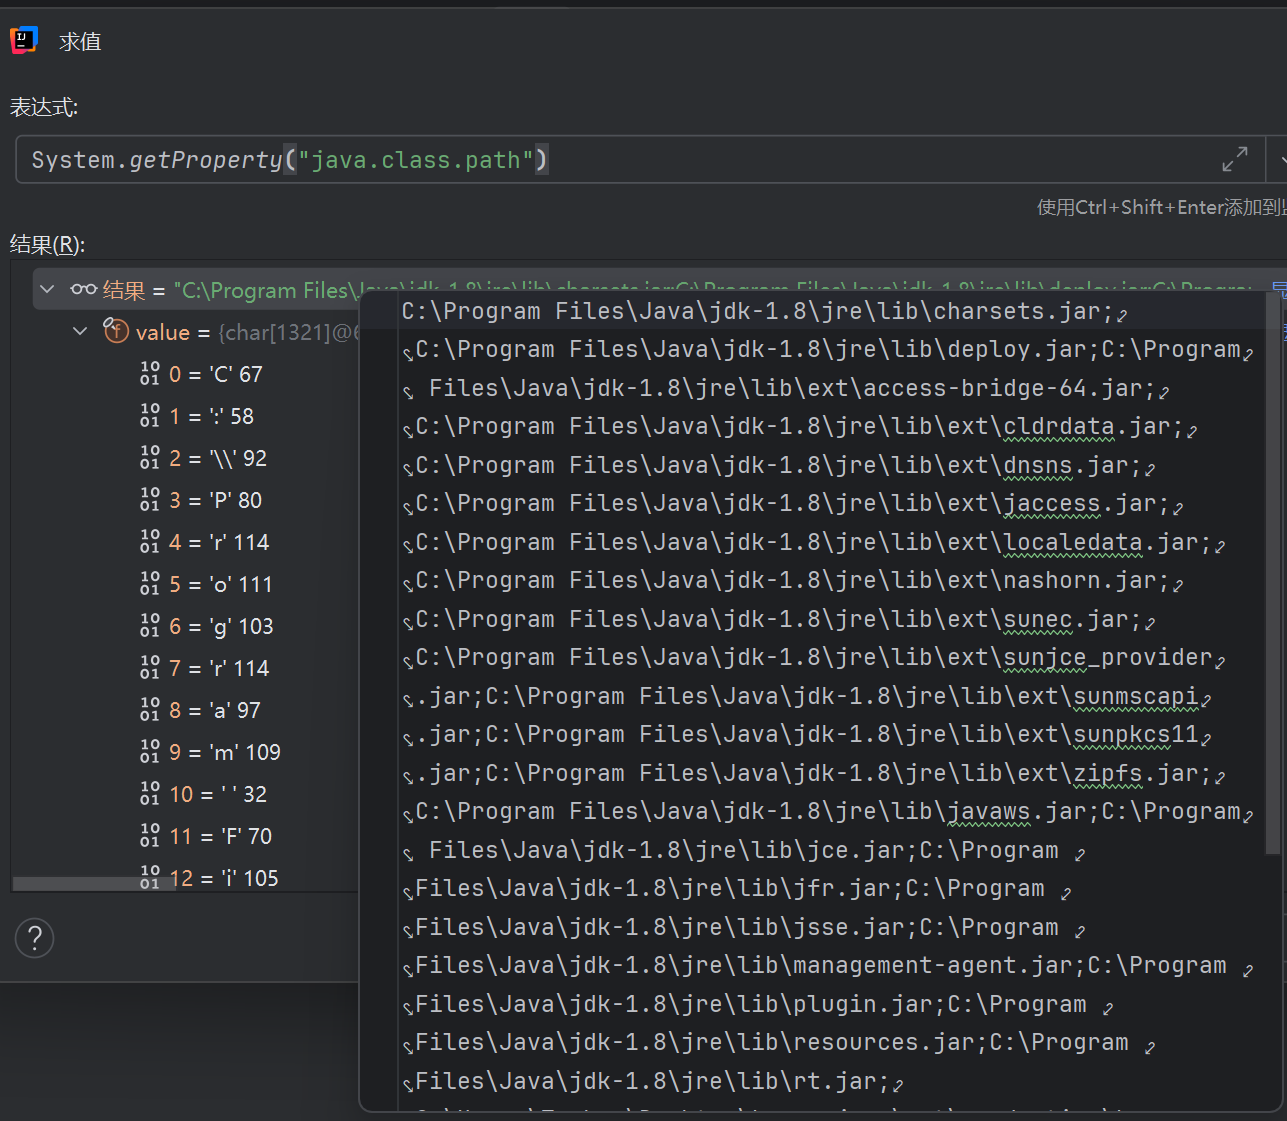1287x1121 pixels.
Task: Collapse the 结果 tree node
Action: click(x=46, y=289)
